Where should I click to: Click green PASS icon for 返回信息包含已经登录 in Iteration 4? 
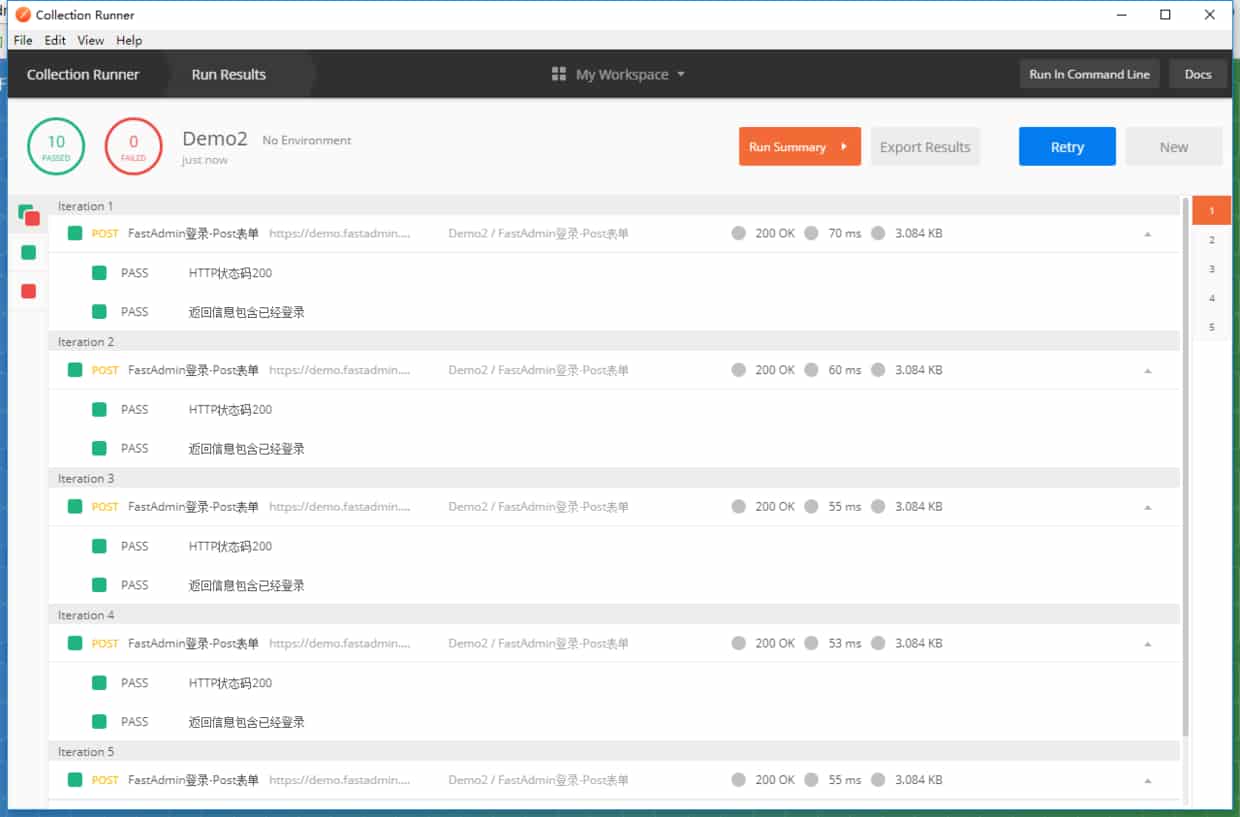click(99, 722)
